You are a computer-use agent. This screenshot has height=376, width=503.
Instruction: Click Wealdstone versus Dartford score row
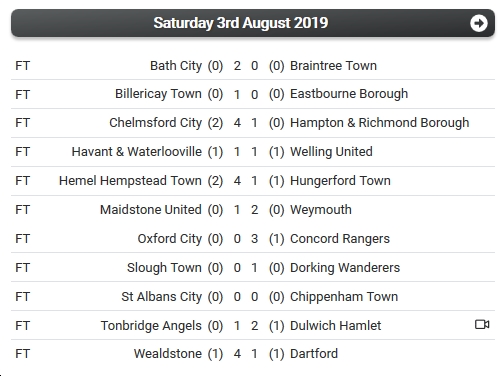(x=253, y=354)
